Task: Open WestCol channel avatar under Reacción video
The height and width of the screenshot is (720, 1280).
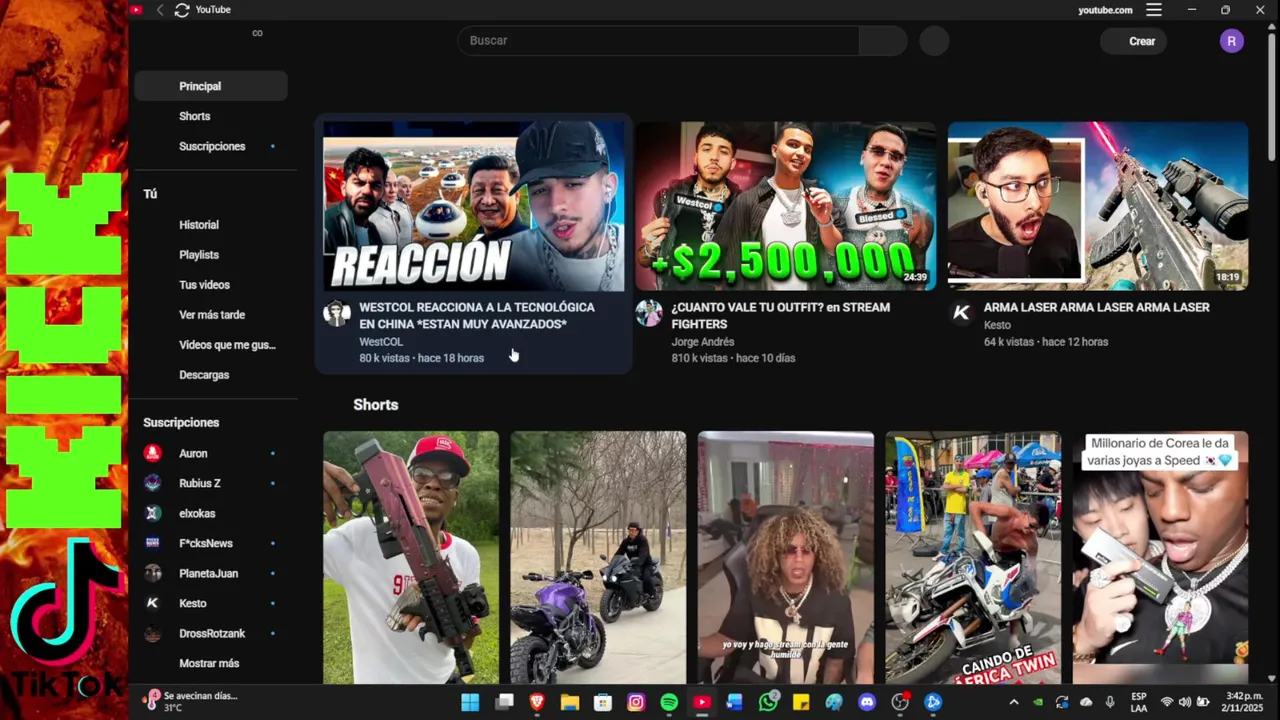Action: click(337, 313)
